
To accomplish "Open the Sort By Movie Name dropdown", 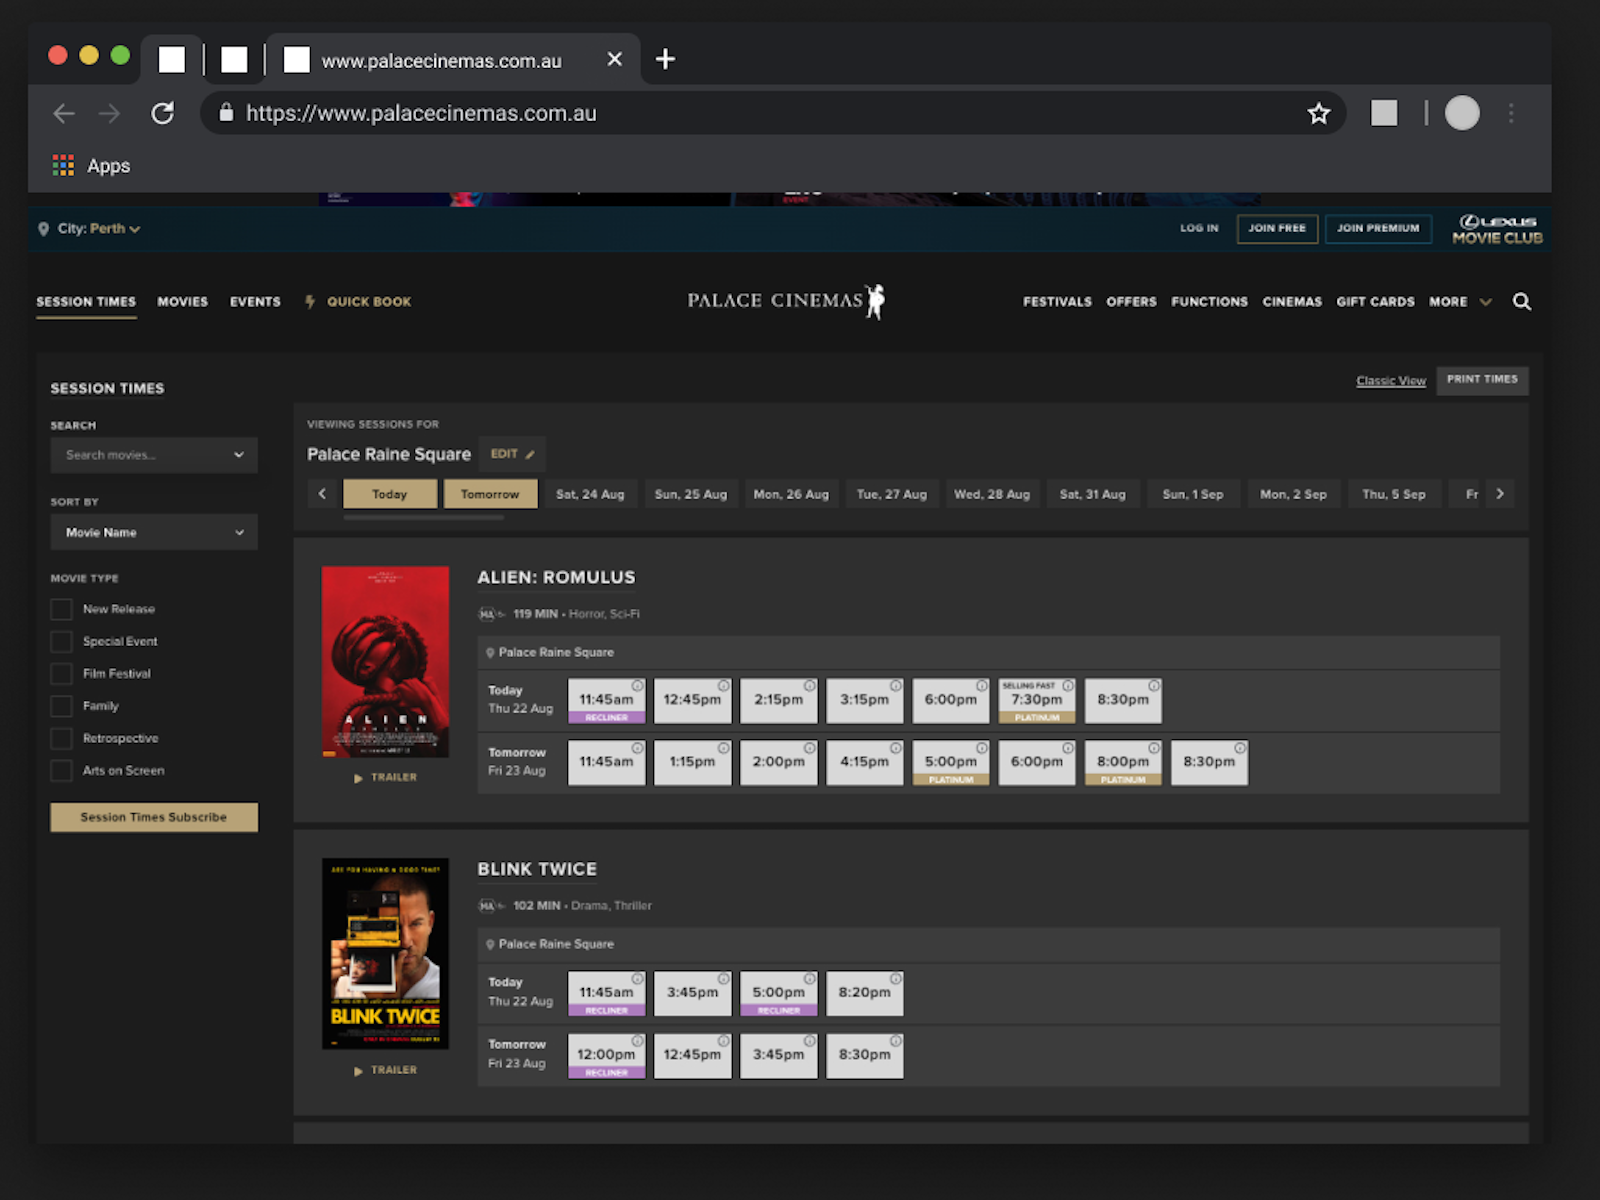I will 154,532.
